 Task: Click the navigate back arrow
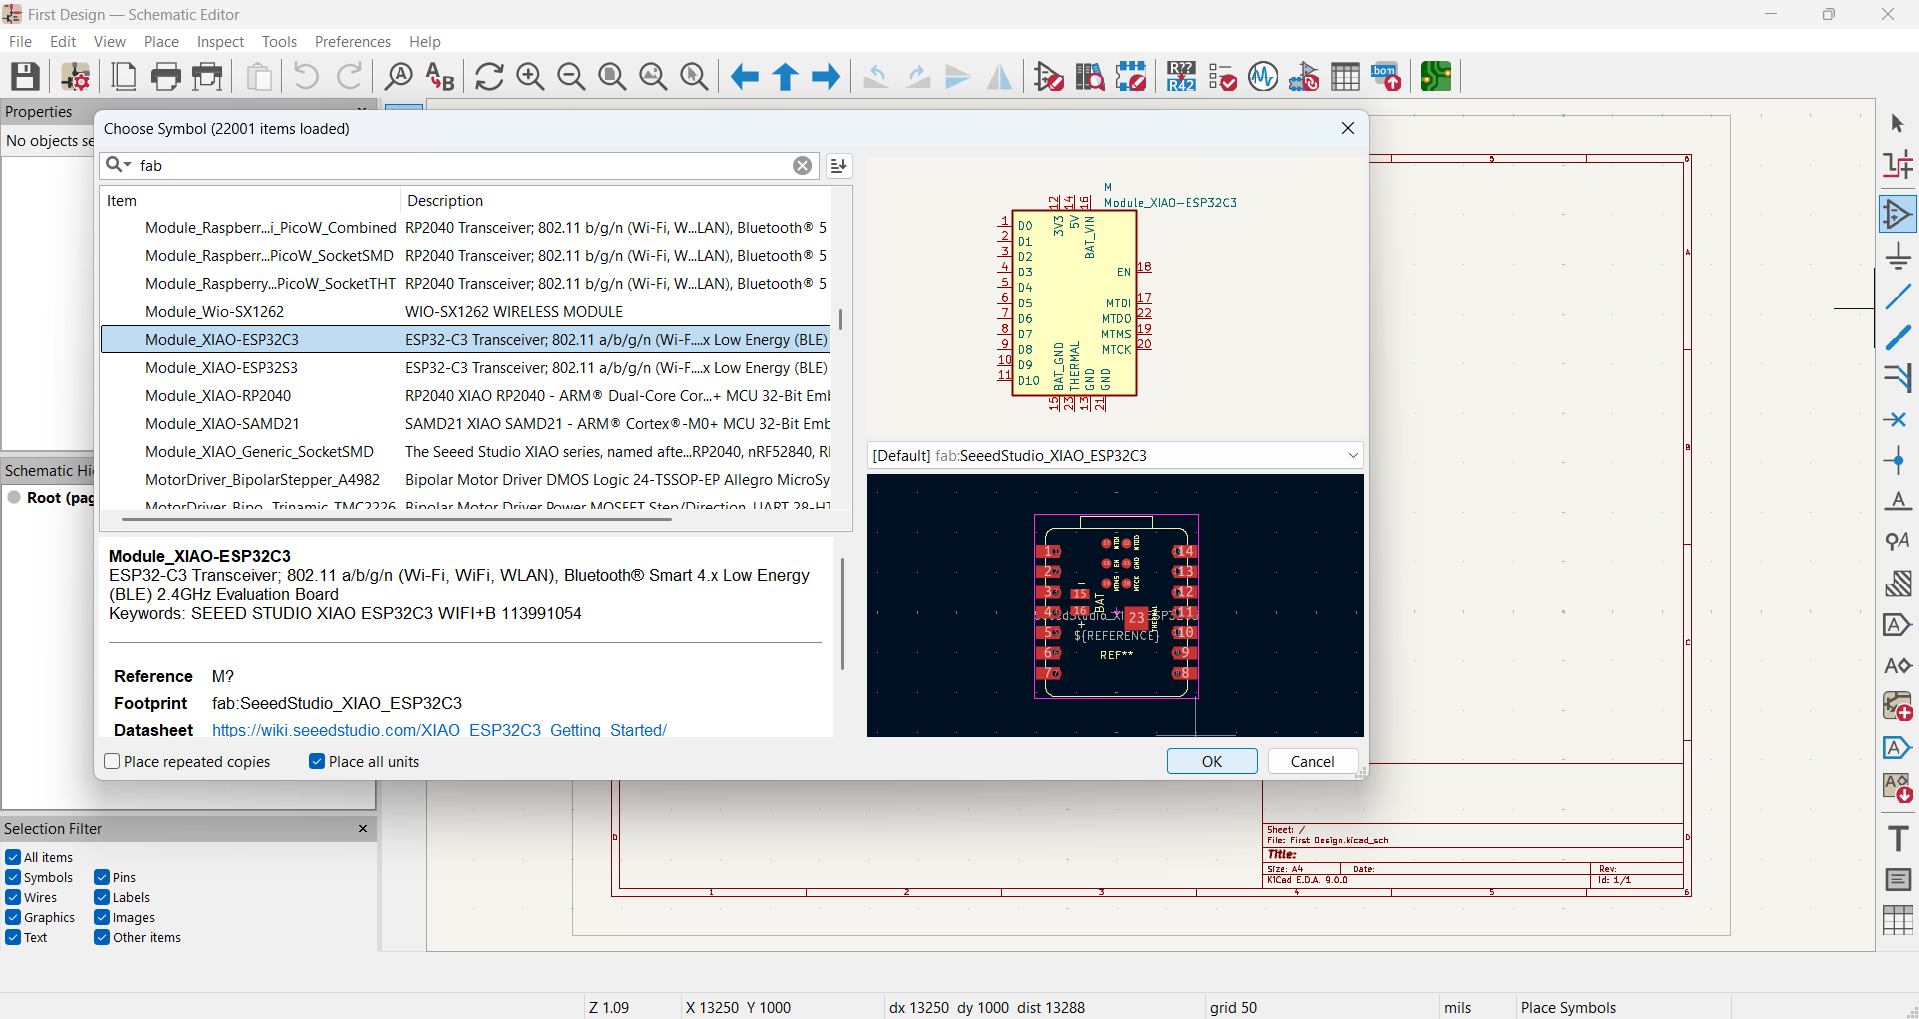[x=744, y=76]
